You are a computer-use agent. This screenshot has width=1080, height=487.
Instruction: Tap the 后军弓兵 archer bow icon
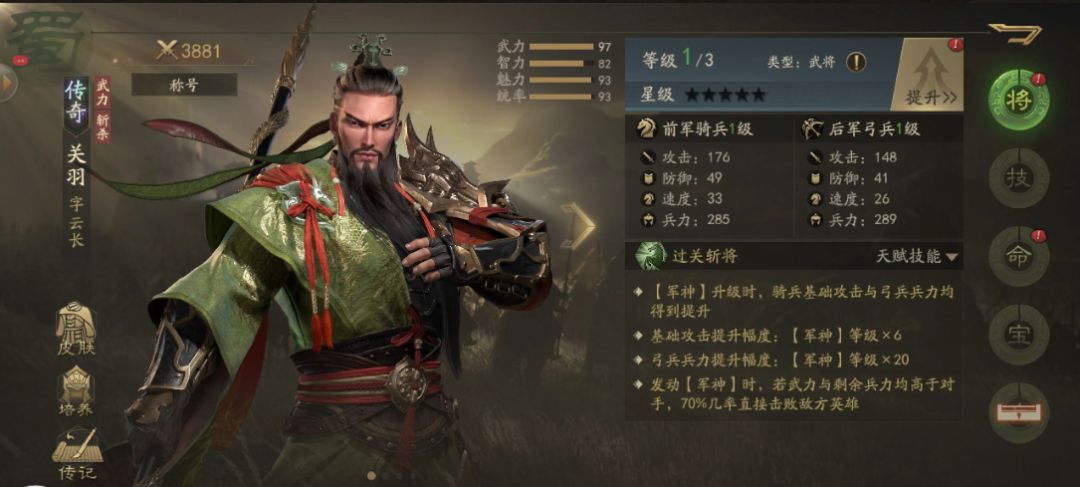813,128
